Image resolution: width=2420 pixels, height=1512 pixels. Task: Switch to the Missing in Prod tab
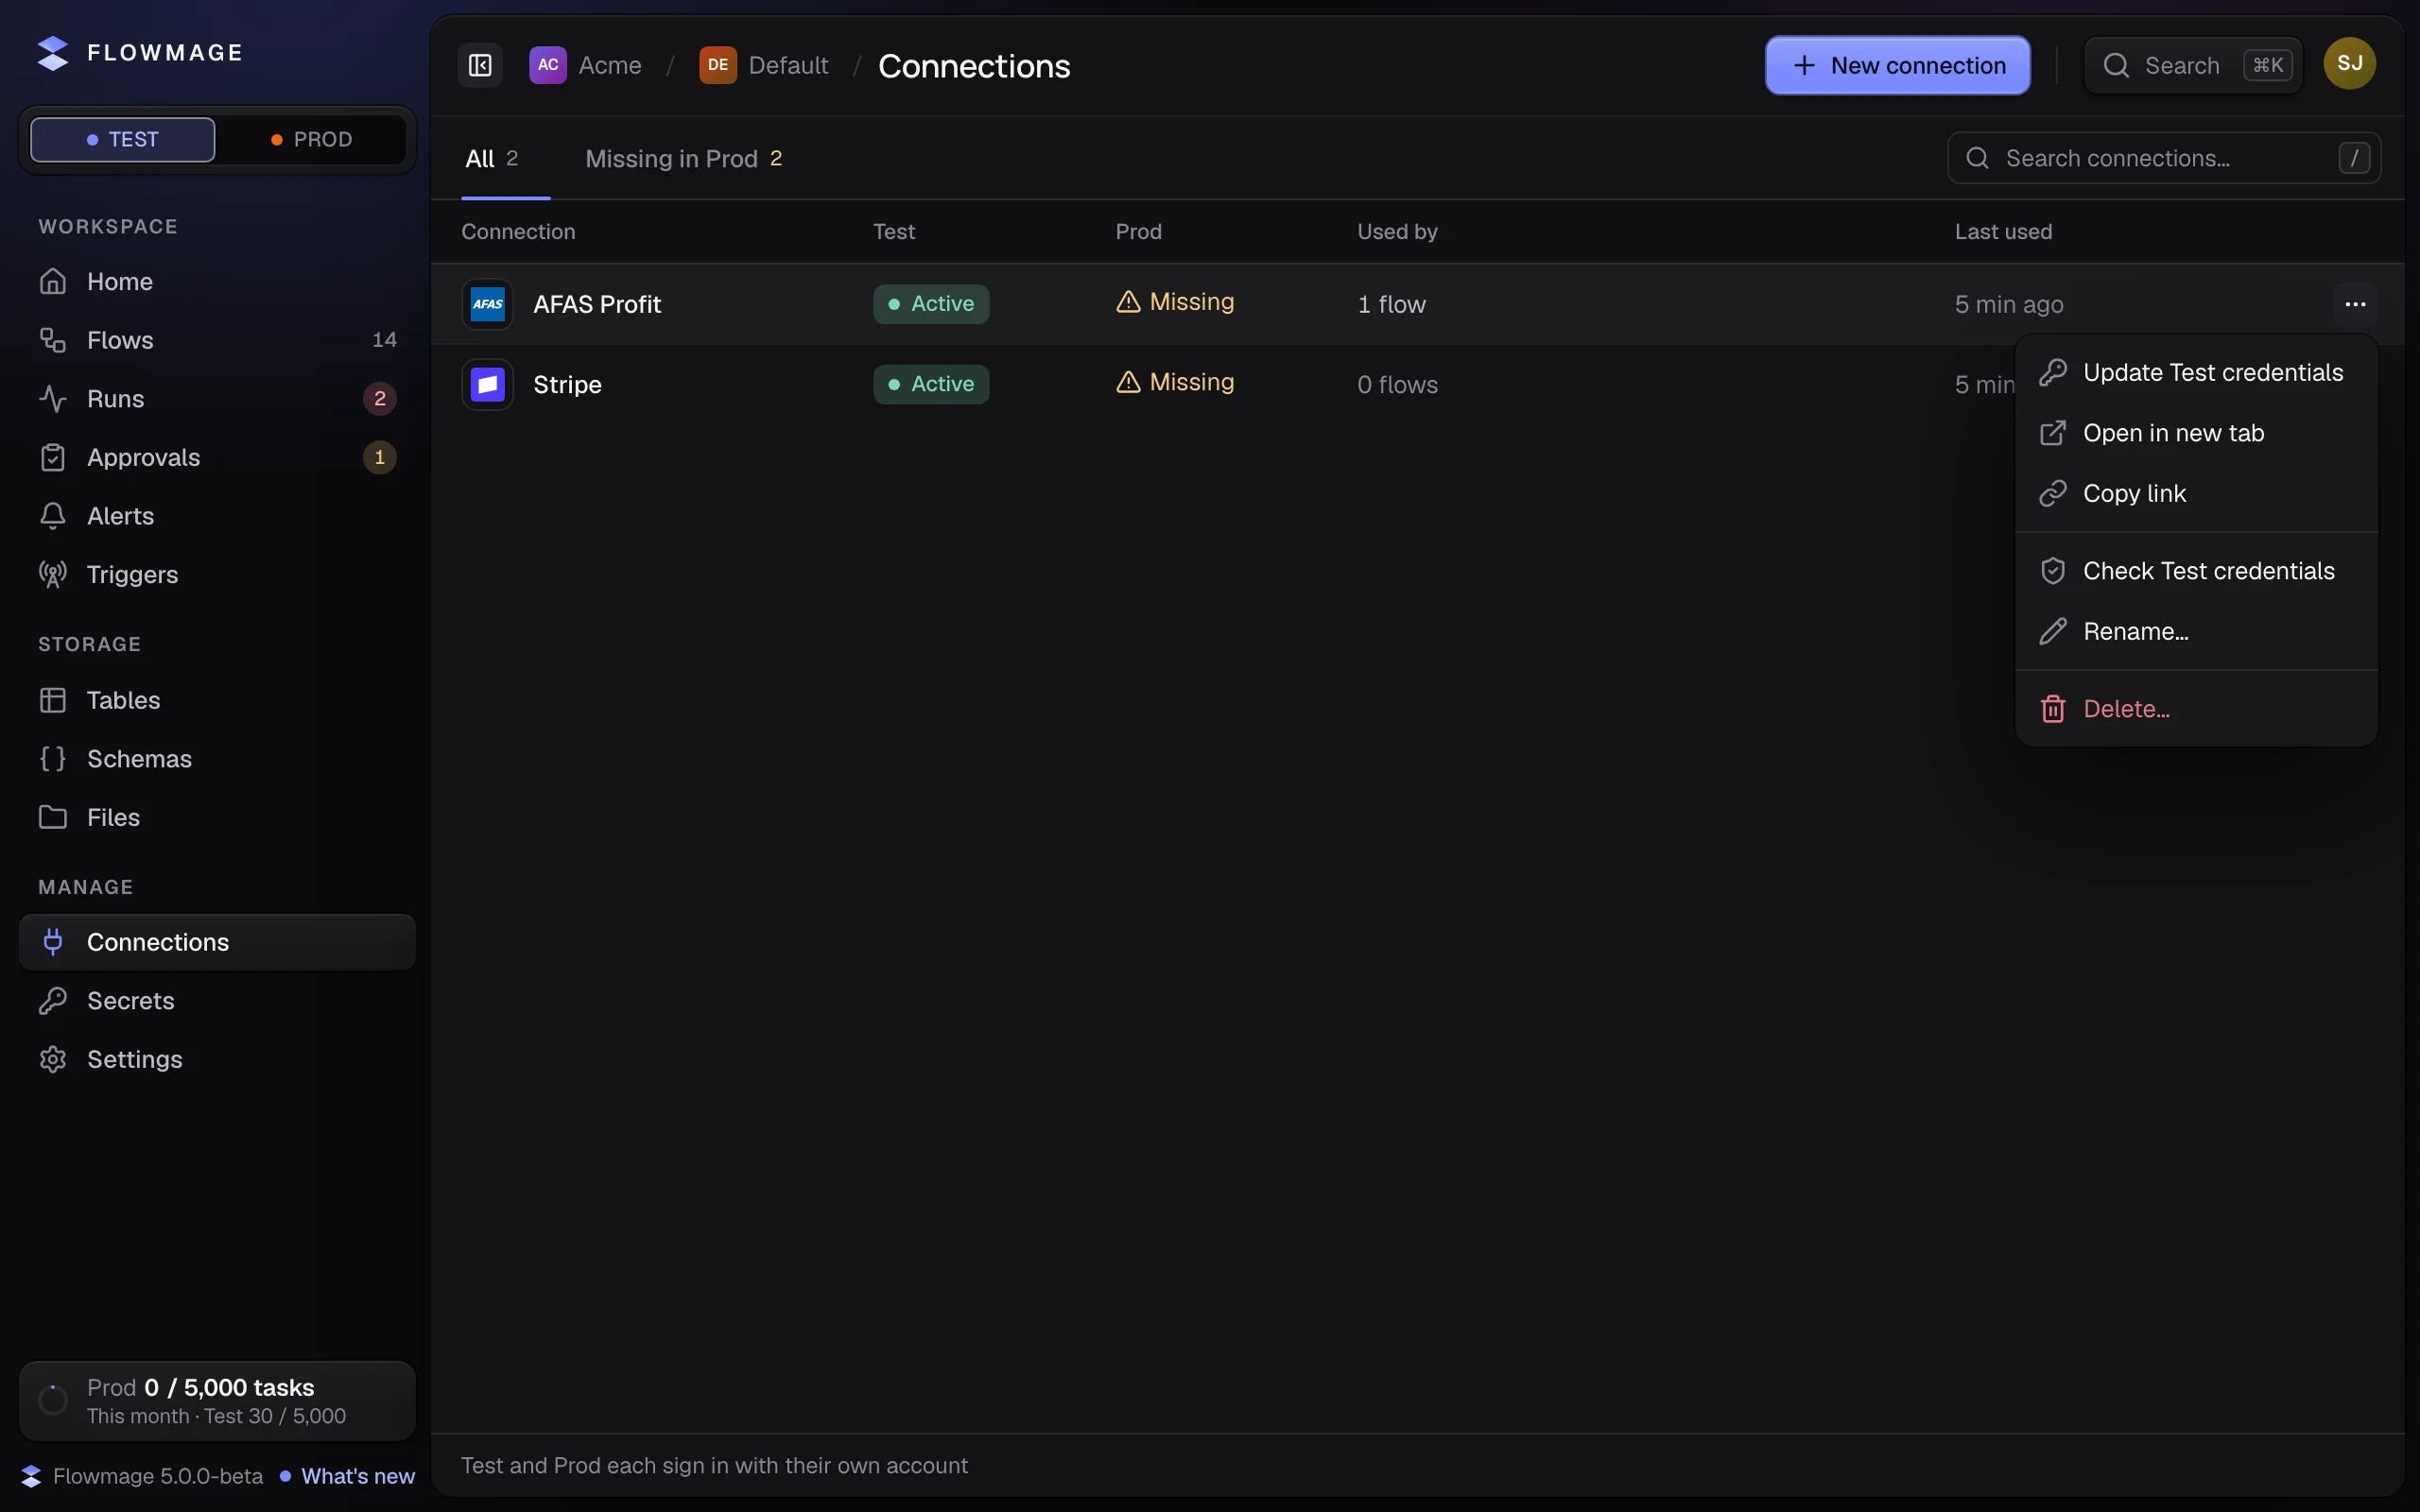point(684,159)
